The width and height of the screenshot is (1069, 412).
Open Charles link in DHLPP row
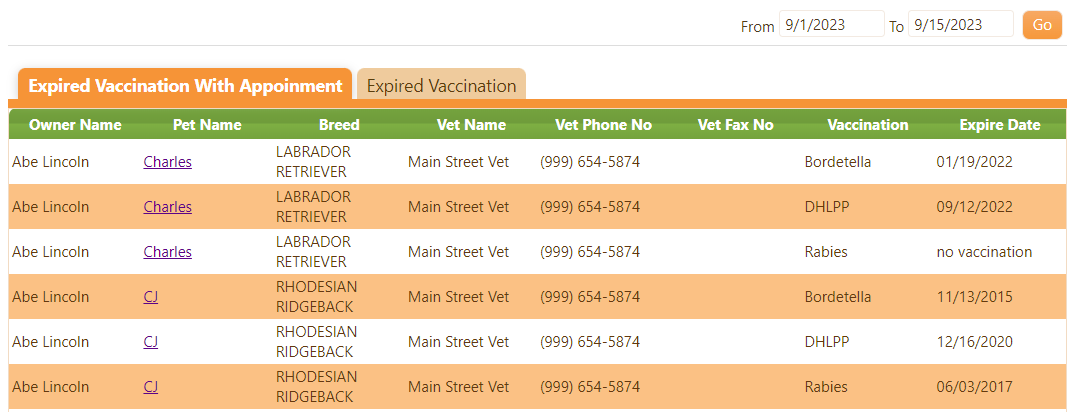(x=168, y=207)
